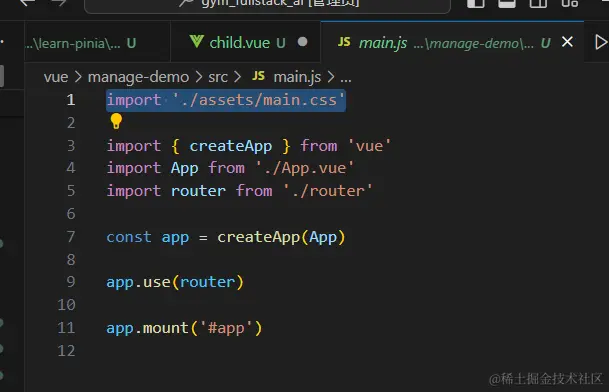The height and width of the screenshot is (392, 609).
Task: Select the main.js manage-demo tab
Action: coord(452,42)
